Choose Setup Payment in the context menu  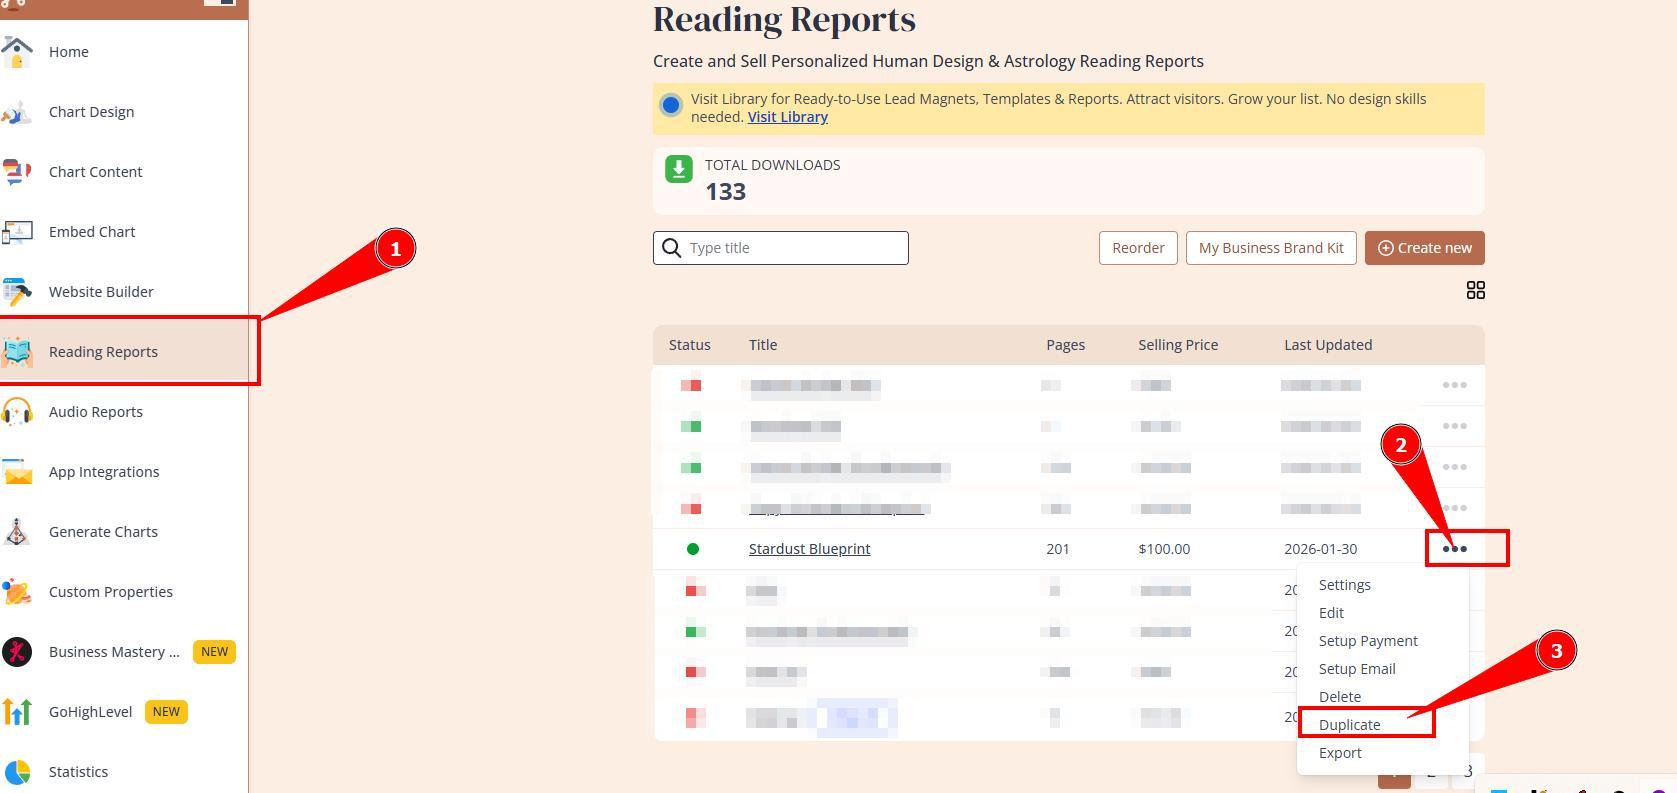pos(1367,641)
